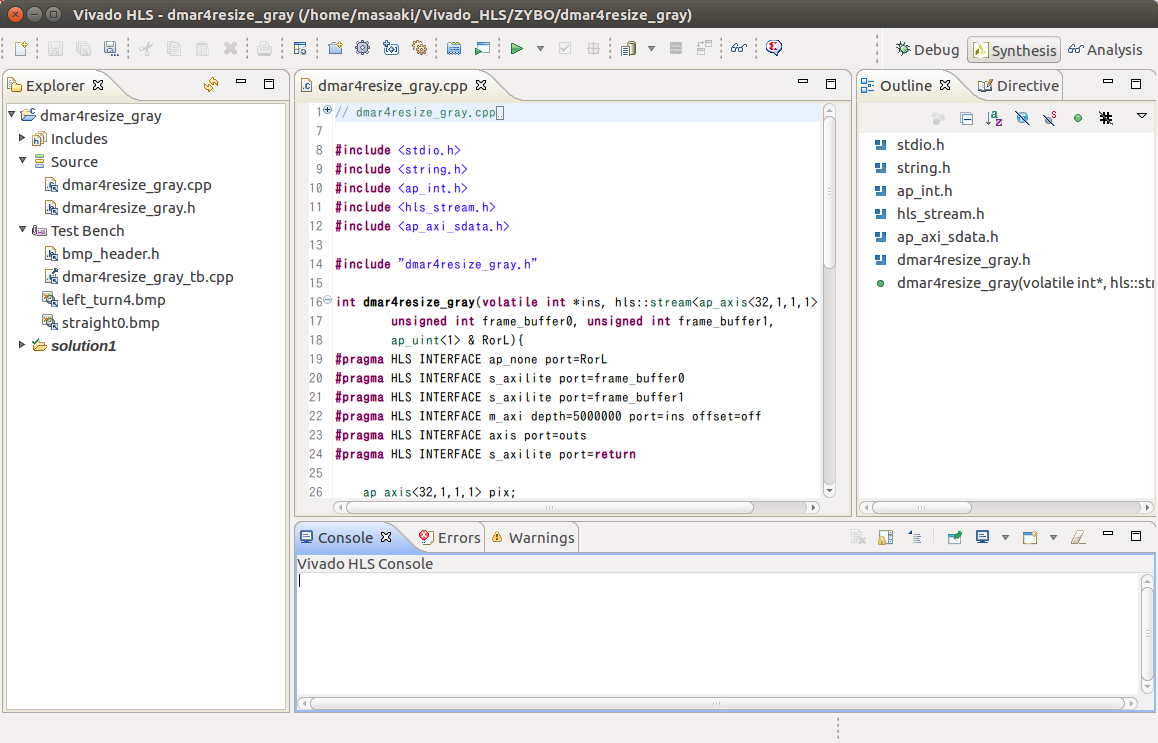Expand the Includes node
Image resolution: width=1158 pixels, height=743 pixels.
(x=22, y=138)
